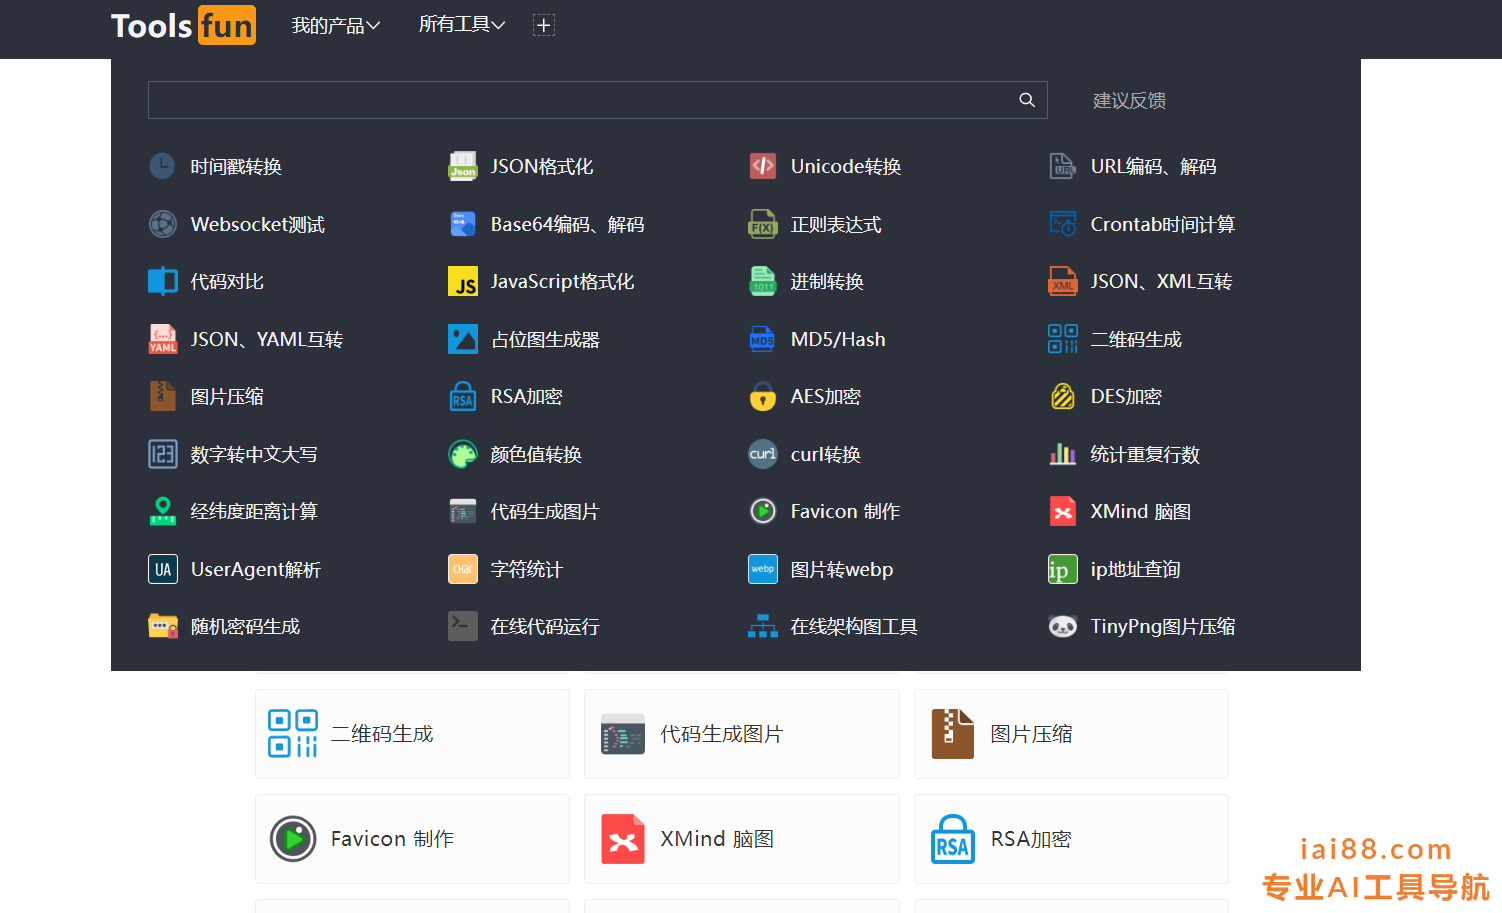Click the timestamp conversion clock icon
The width and height of the screenshot is (1502, 913).
pos(162,166)
